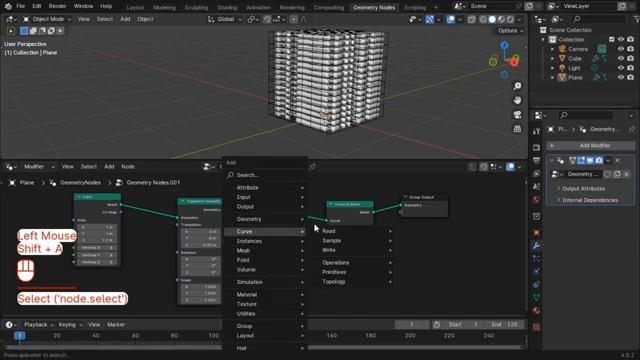Click the current frame number field
640x360 pixels.
click(411, 325)
